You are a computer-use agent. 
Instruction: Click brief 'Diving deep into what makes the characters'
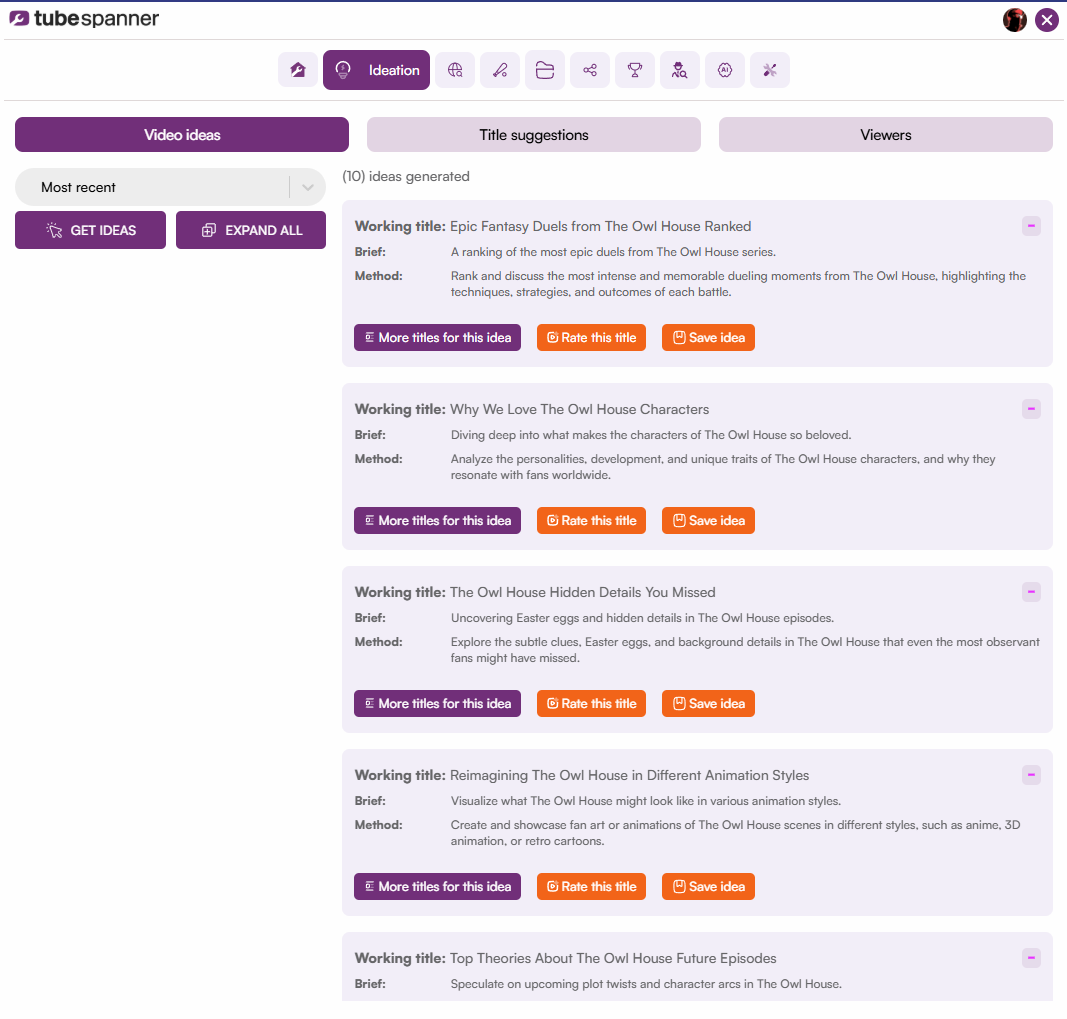point(651,435)
